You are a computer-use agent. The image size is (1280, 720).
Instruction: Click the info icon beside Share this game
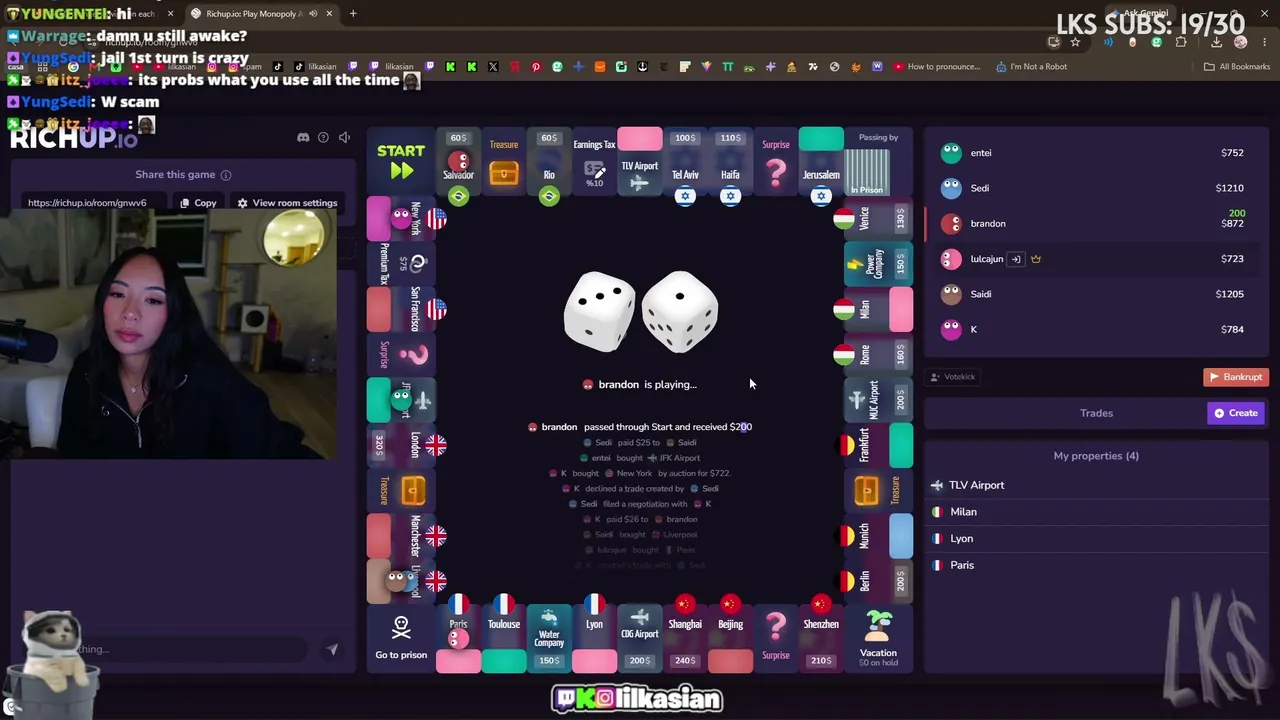(226, 175)
